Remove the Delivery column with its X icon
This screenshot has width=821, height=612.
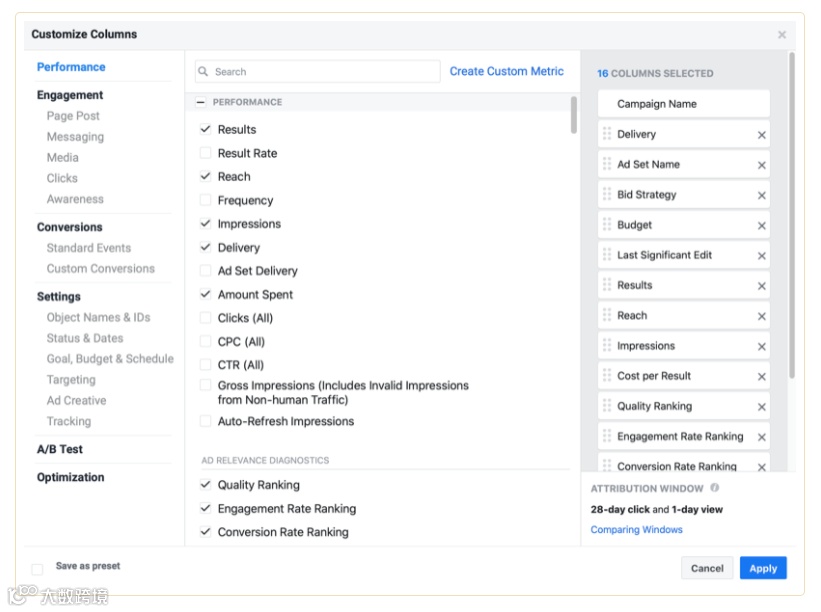(x=762, y=135)
